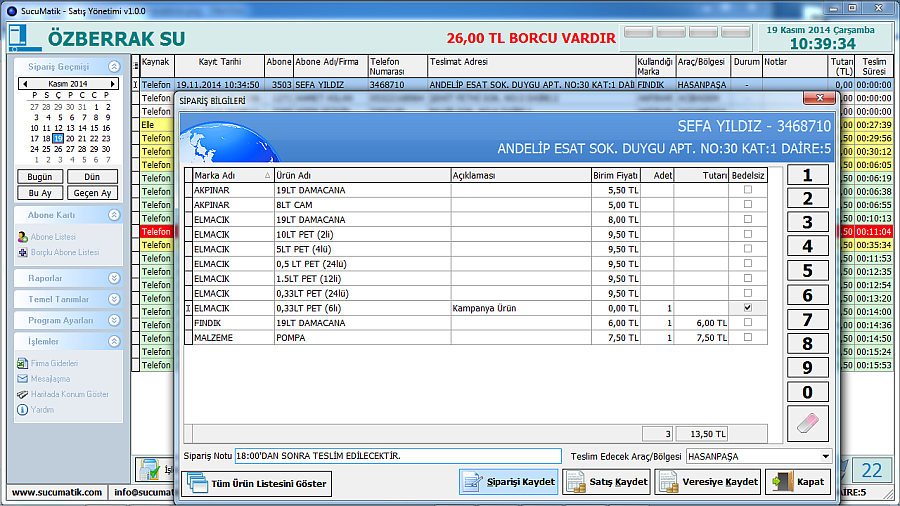Tap keypad number 9
This screenshot has height=506, width=900.
click(x=807, y=367)
